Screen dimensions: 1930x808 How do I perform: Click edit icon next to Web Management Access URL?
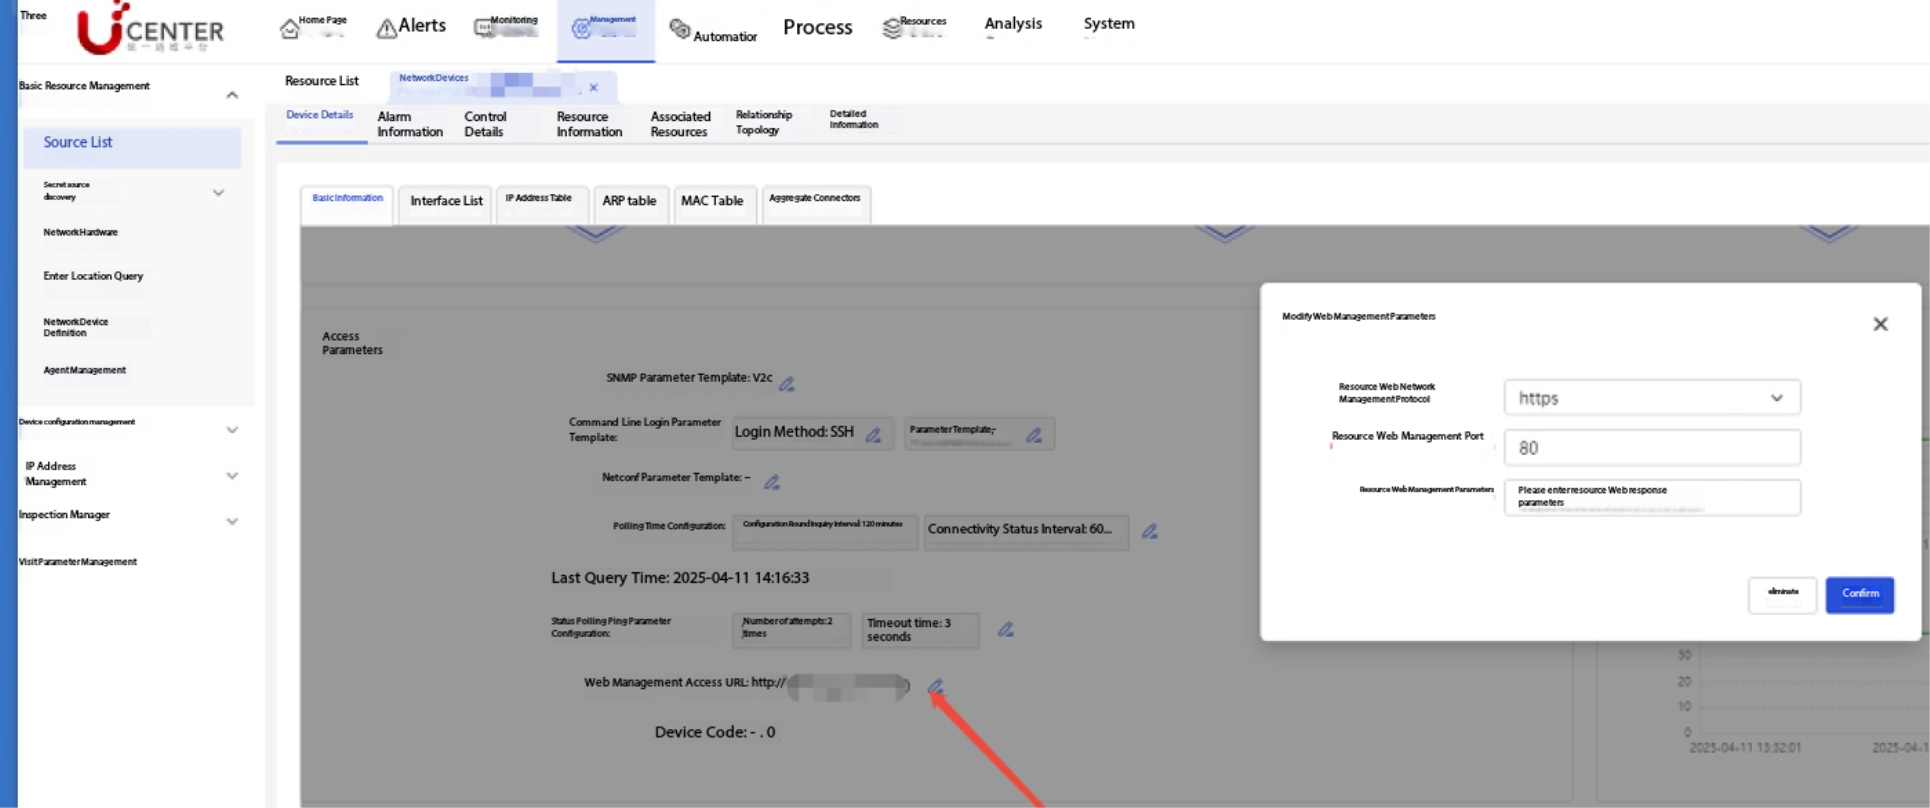(935, 686)
